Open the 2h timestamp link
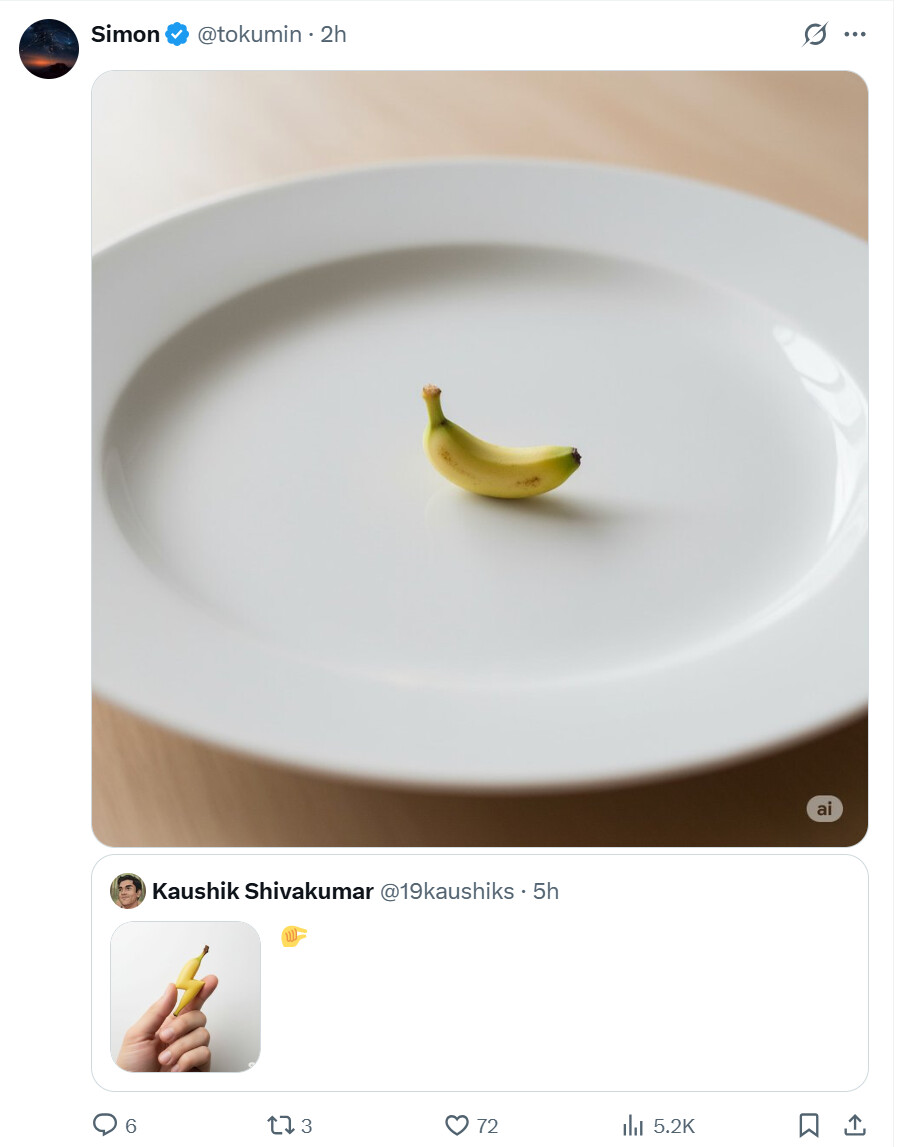897x1147 pixels. pos(333,34)
